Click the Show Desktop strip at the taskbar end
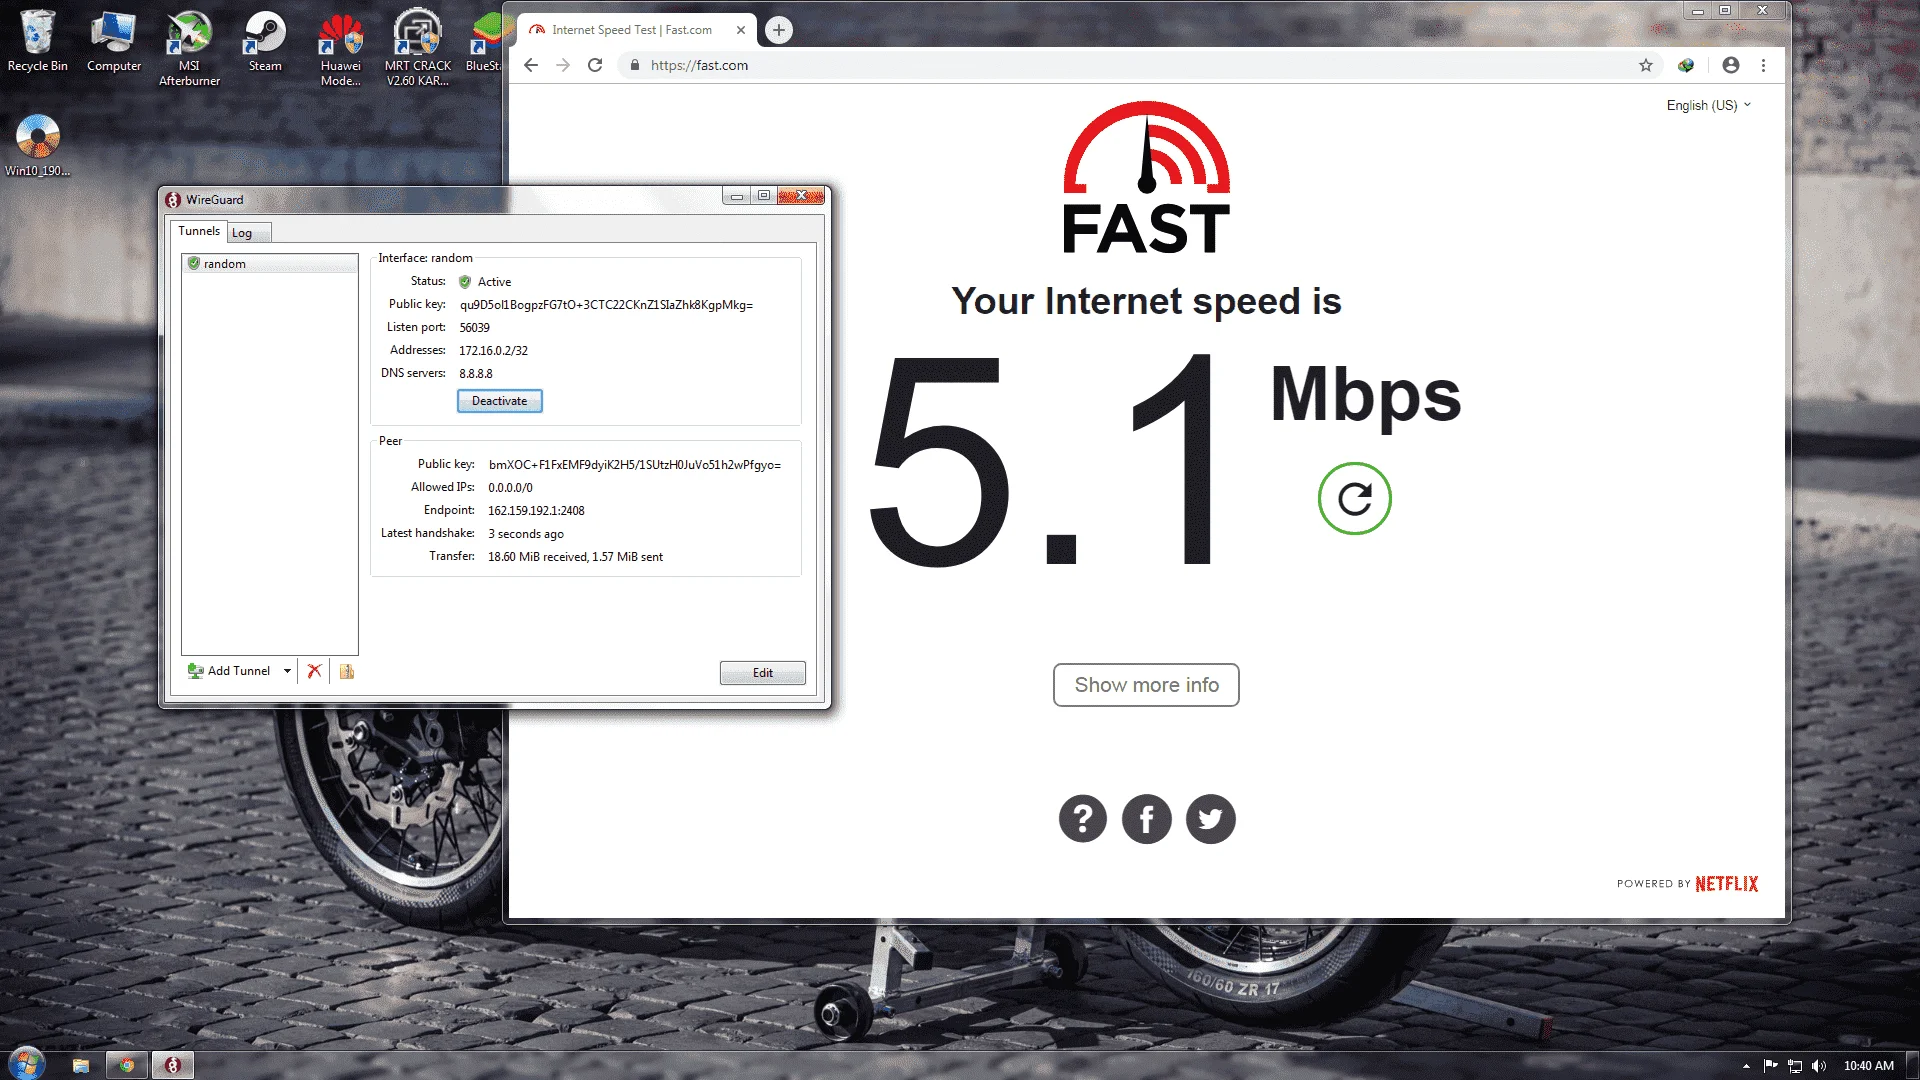 click(1912, 1065)
